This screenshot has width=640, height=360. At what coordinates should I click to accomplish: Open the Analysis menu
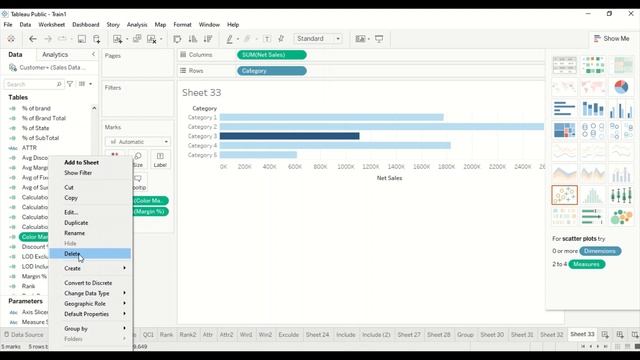[137, 24]
